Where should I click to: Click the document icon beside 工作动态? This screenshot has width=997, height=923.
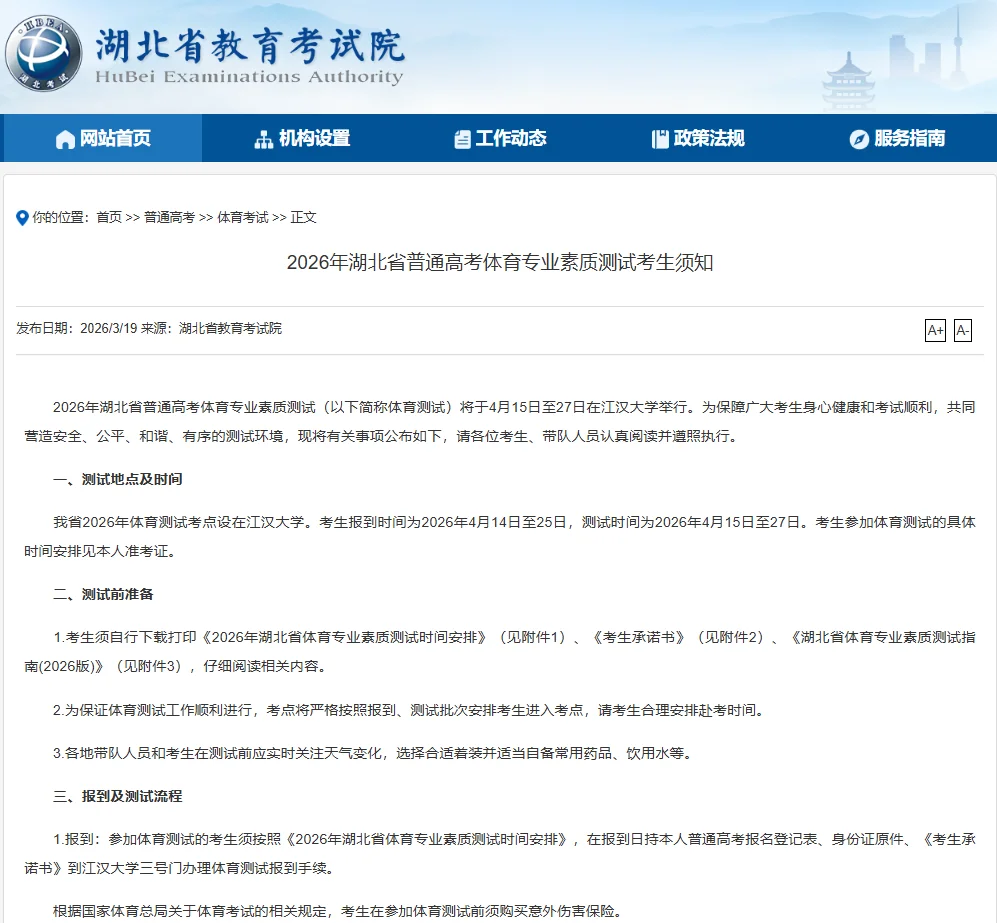[x=462, y=139]
